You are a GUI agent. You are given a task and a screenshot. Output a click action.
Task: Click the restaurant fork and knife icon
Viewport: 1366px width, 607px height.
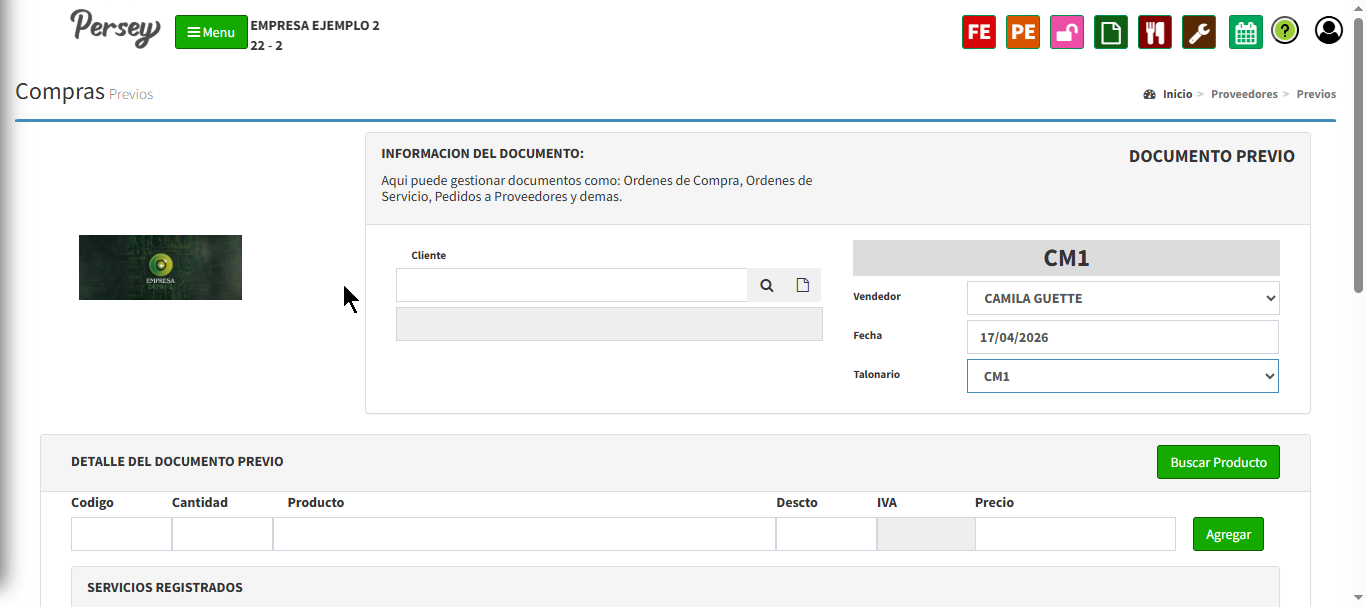1155,32
